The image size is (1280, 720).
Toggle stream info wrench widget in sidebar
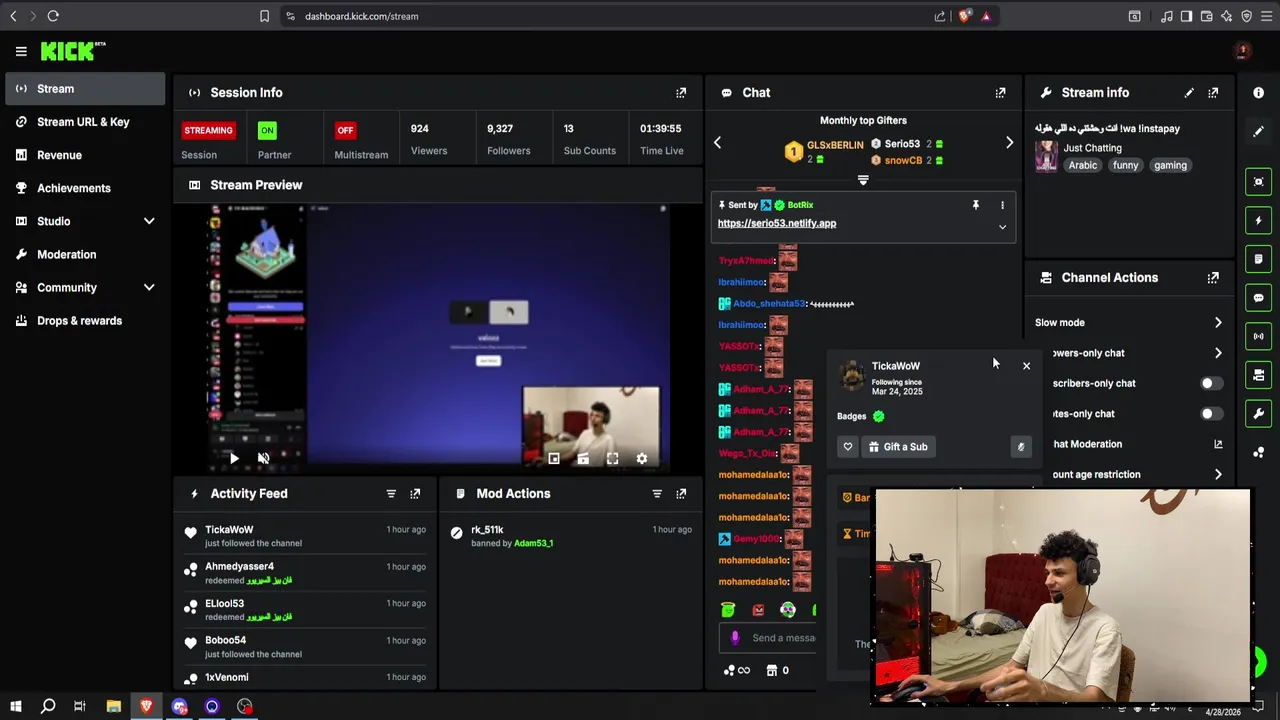(1258, 413)
